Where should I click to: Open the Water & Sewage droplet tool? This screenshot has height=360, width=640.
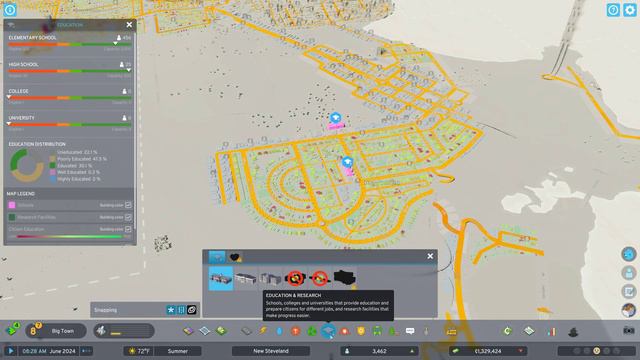coord(279,331)
